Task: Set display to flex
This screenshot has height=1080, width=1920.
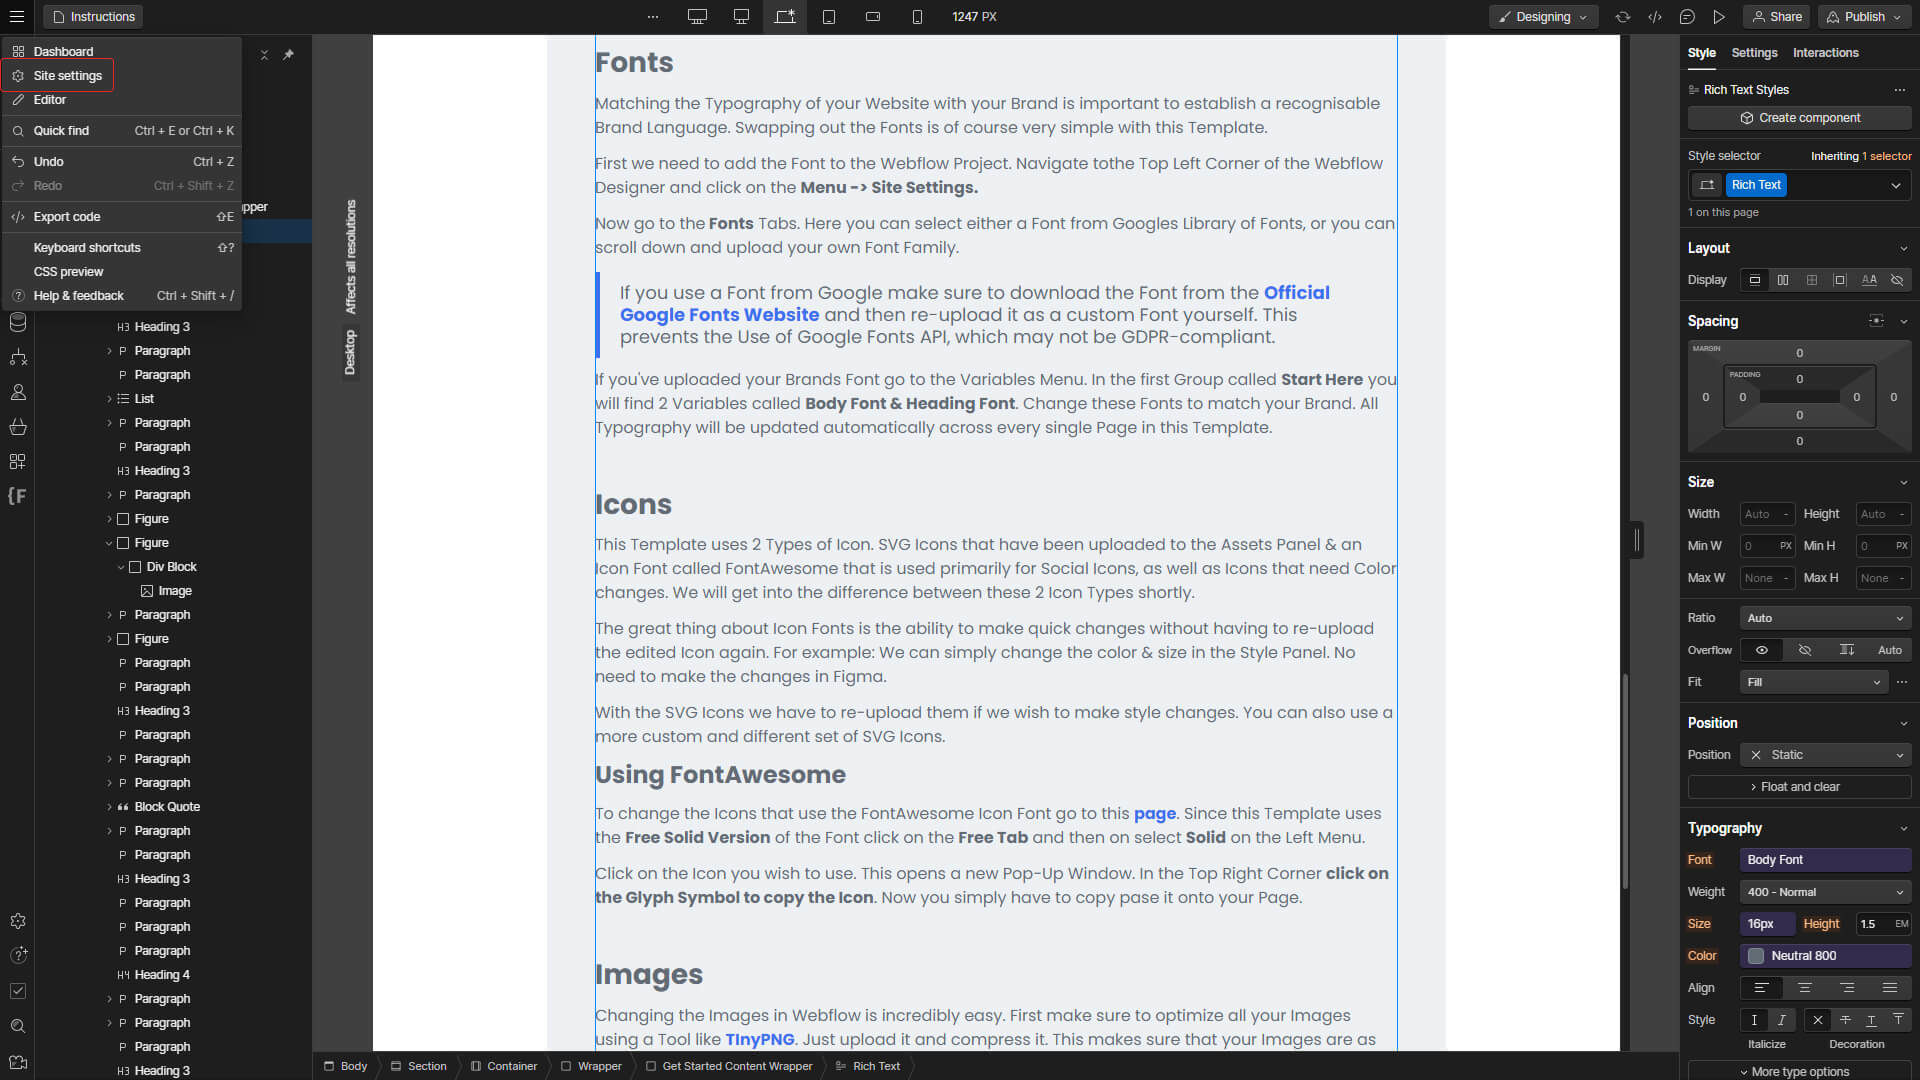Action: point(1783,280)
